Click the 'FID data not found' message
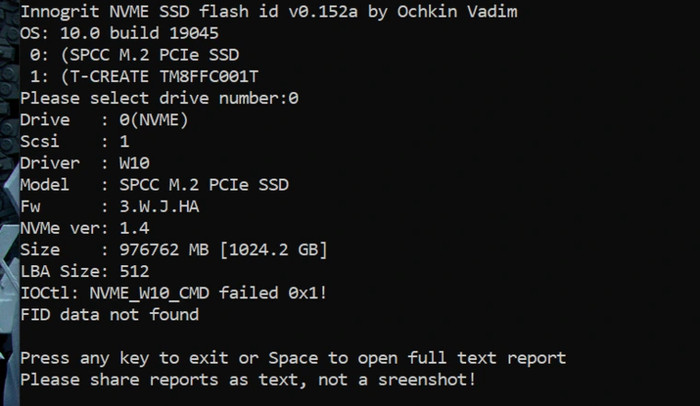700x406 pixels. click(x=110, y=315)
